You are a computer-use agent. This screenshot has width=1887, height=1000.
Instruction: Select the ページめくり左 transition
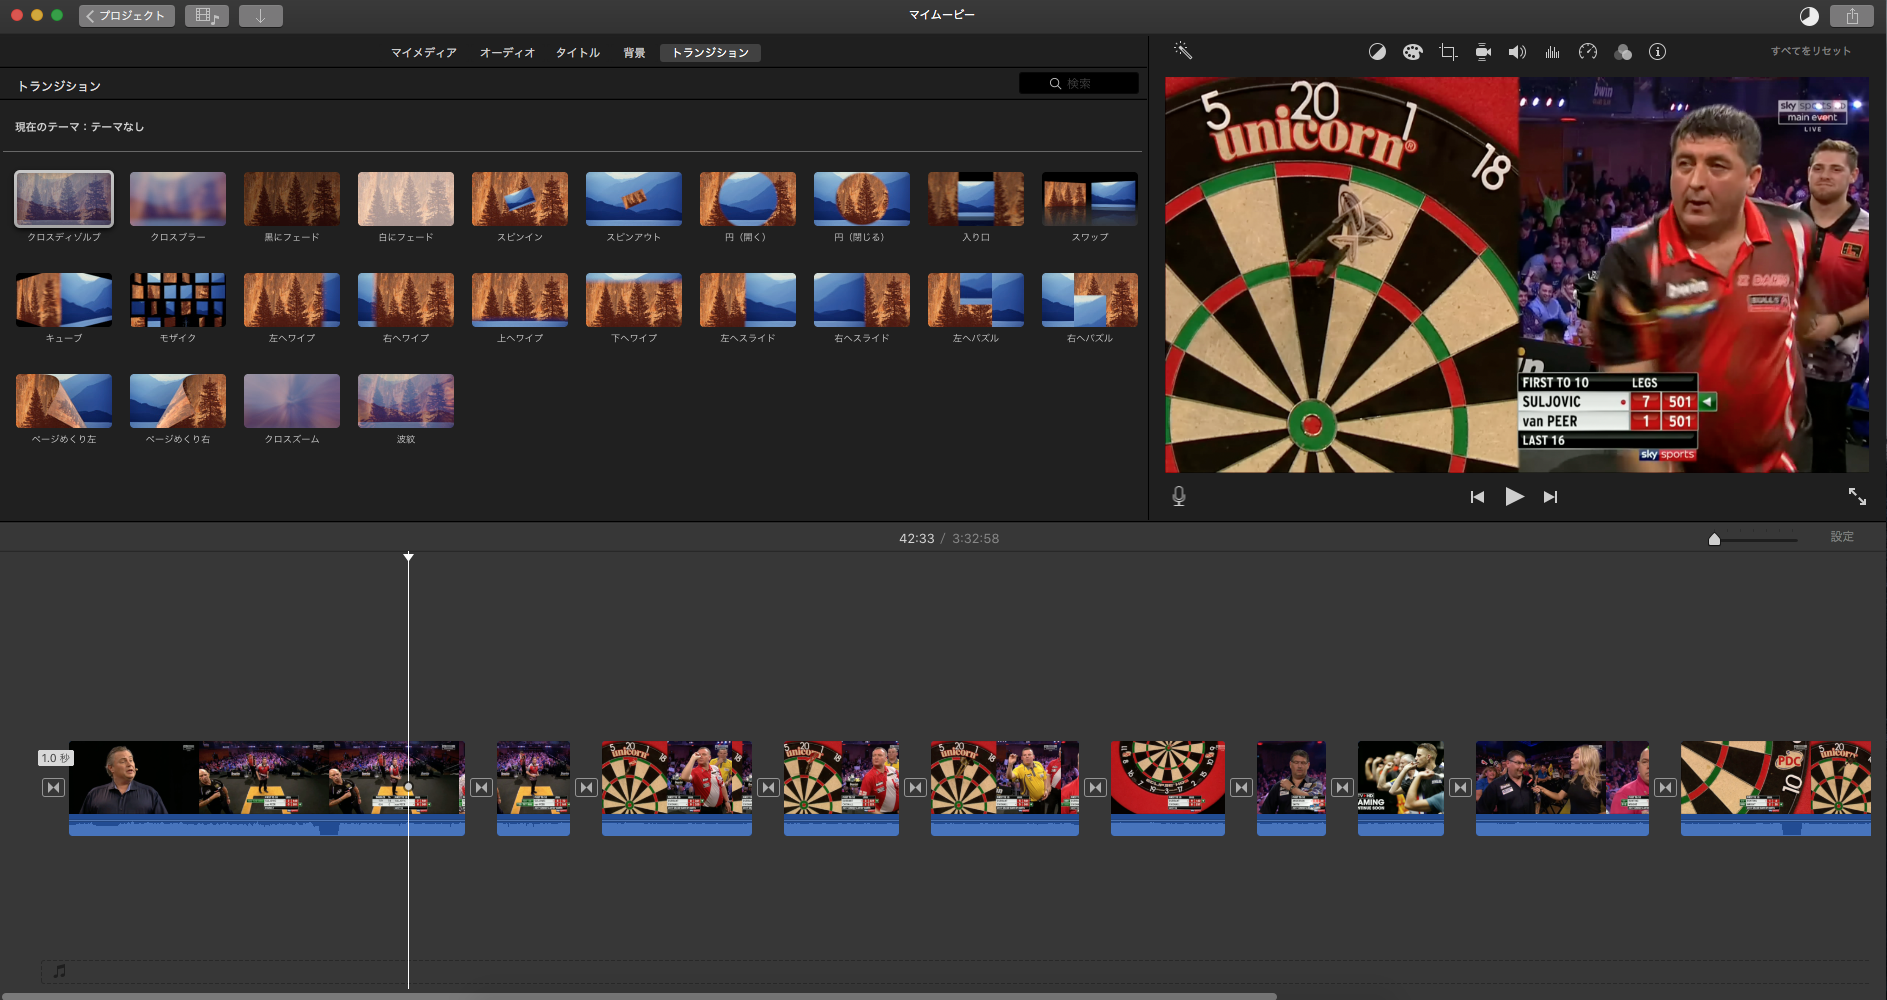tap(64, 401)
